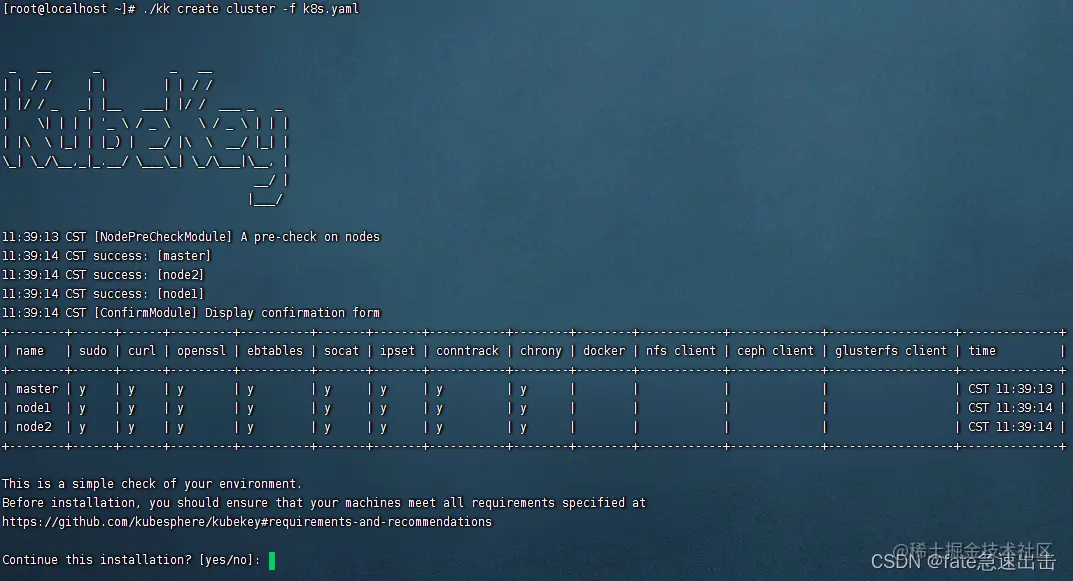Click the 'curl' column header
The height and width of the screenshot is (581, 1073).
(x=142, y=350)
